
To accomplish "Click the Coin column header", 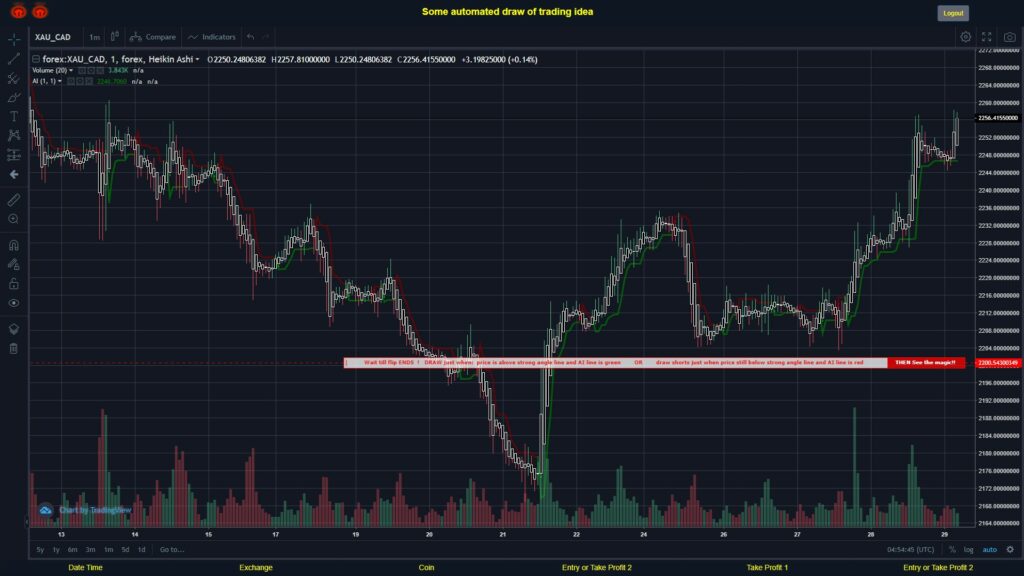I will point(426,568).
